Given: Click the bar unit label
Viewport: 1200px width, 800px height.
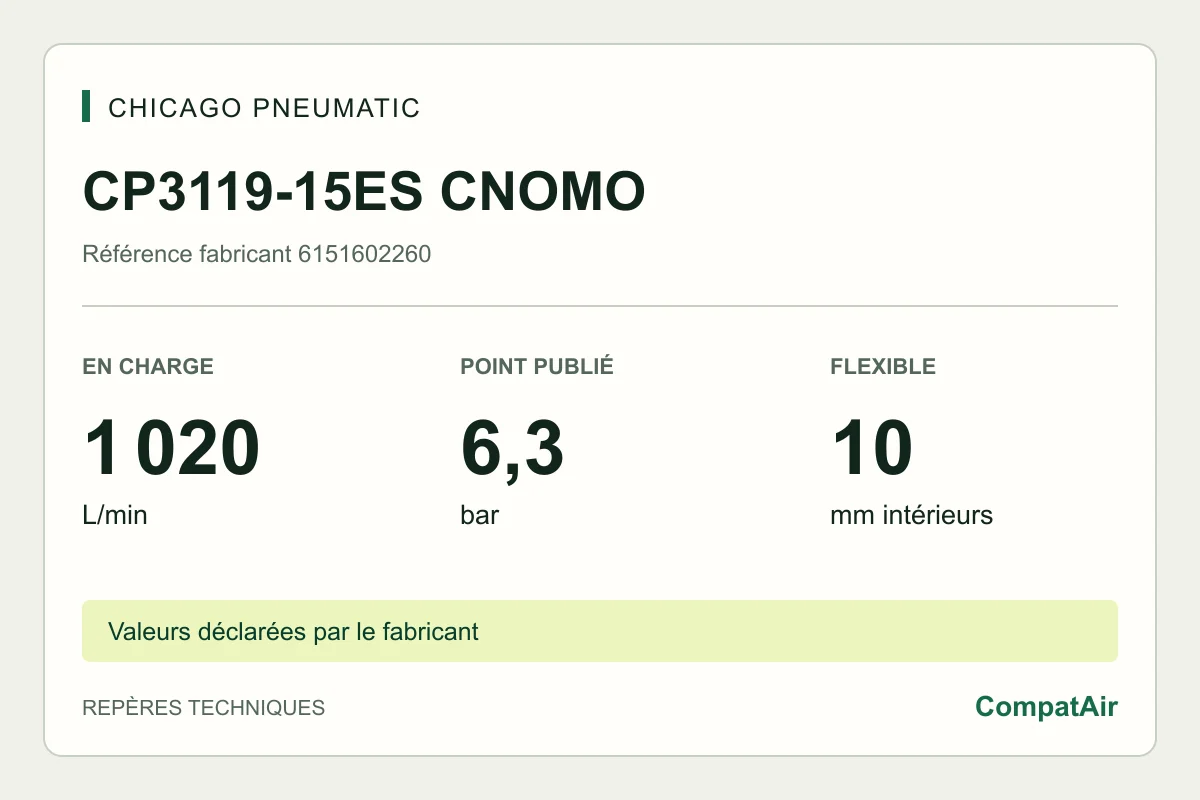Looking at the screenshot, I should [480, 516].
